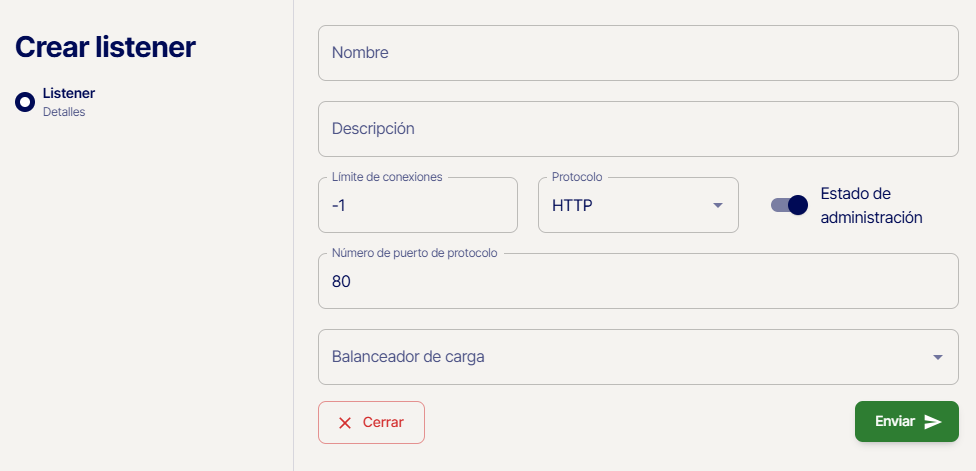The image size is (976, 471).
Task: Toggle the Estado de administración switch
Action: pyautogui.click(x=789, y=205)
